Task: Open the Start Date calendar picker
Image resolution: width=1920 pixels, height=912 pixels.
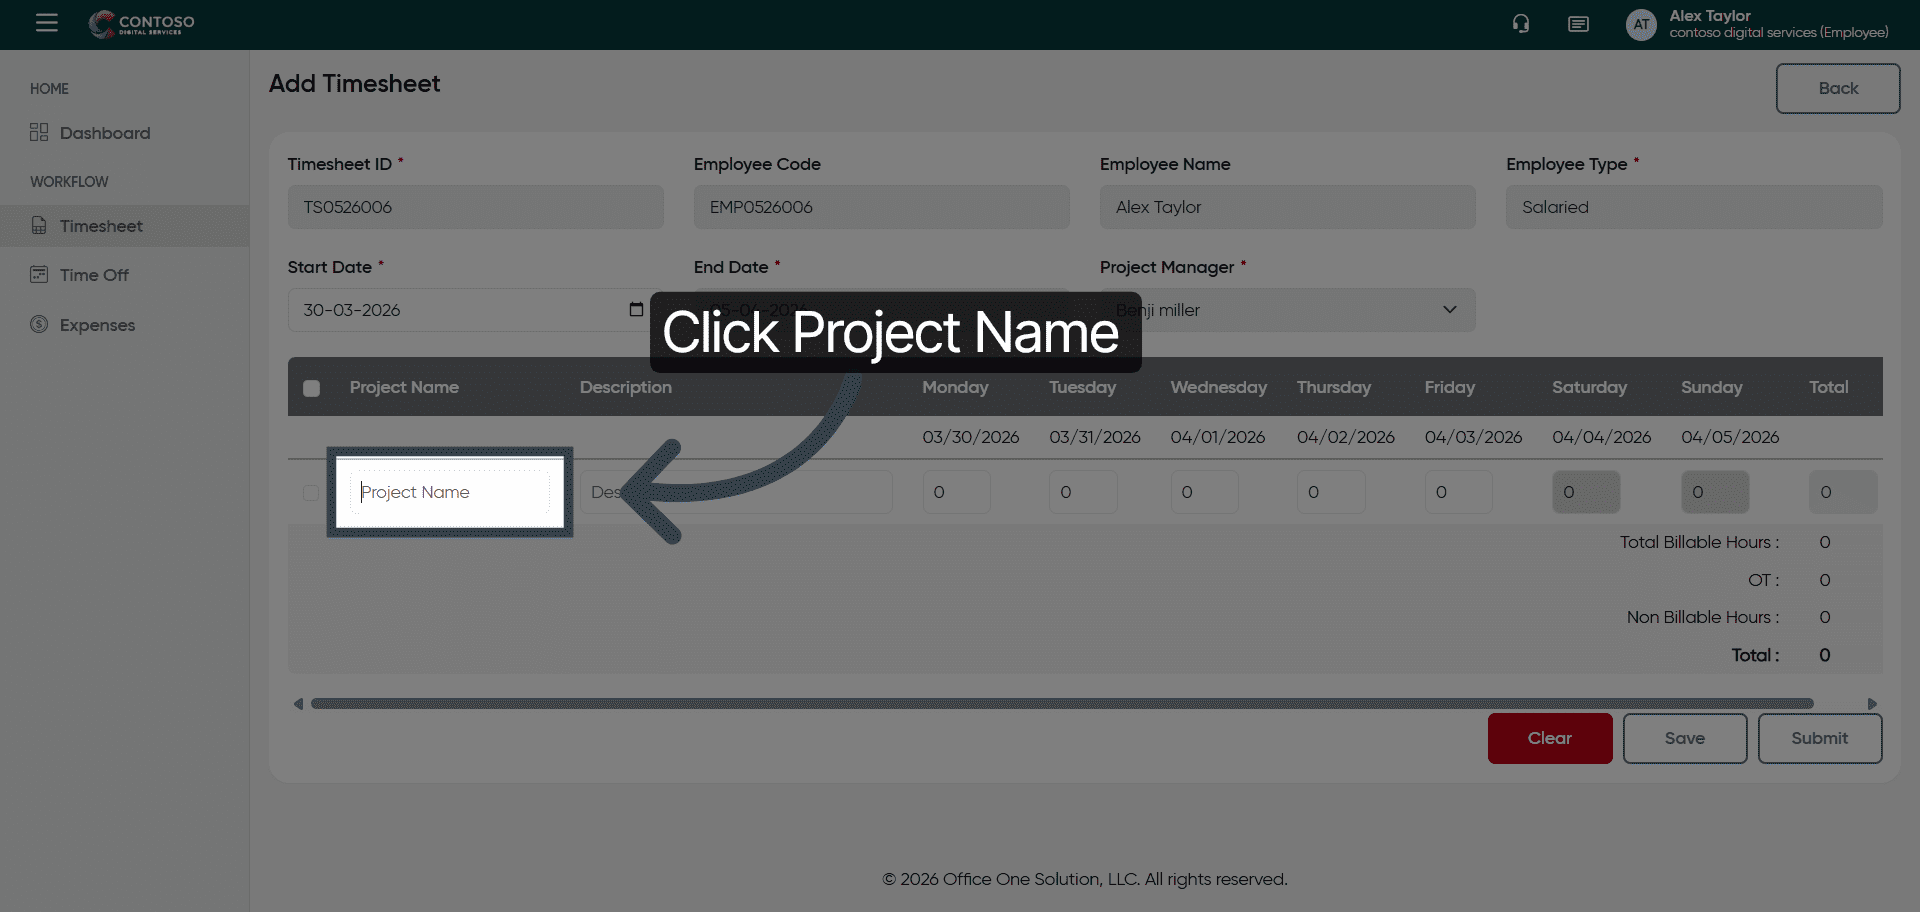Action: (x=636, y=310)
